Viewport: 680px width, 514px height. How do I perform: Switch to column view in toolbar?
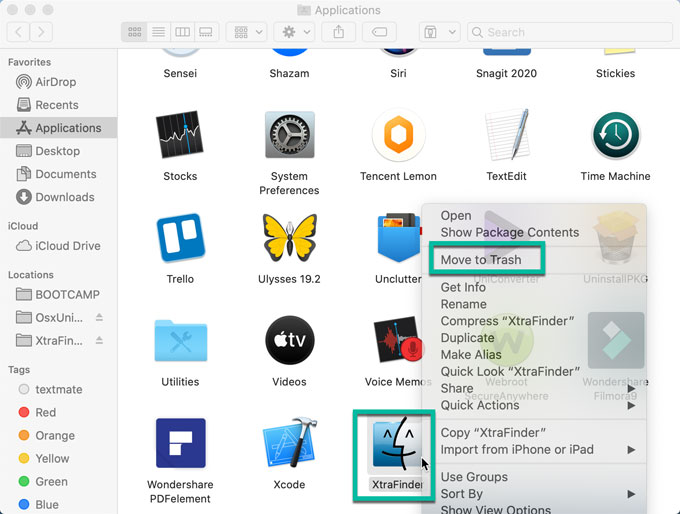(x=183, y=32)
